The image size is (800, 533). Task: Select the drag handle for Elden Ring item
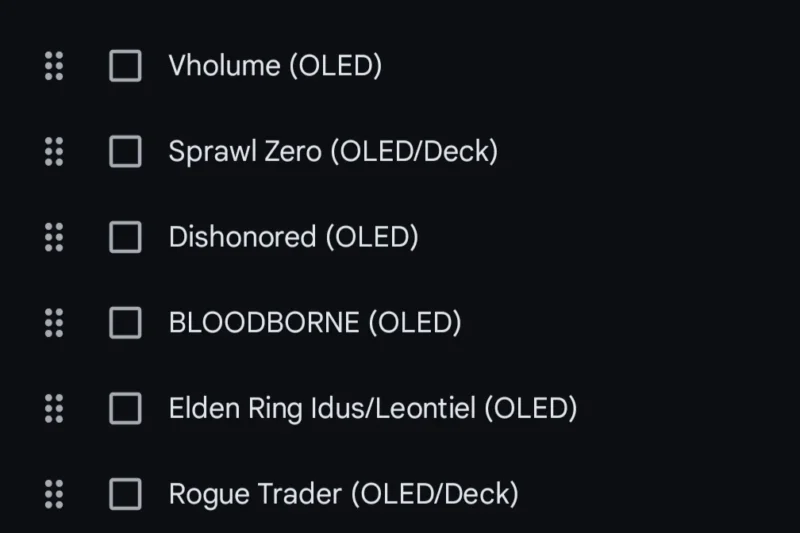[54, 409]
